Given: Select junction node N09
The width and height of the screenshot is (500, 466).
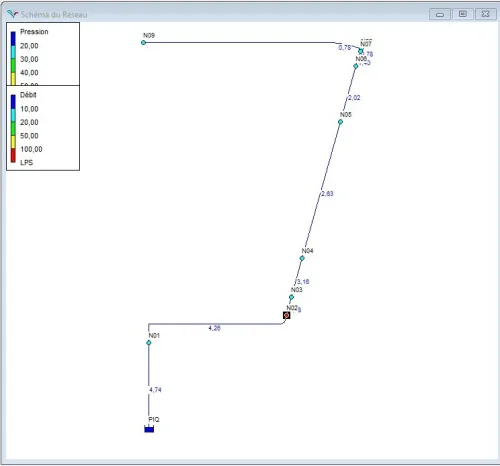Looking at the screenshot, I should (143, 43).
